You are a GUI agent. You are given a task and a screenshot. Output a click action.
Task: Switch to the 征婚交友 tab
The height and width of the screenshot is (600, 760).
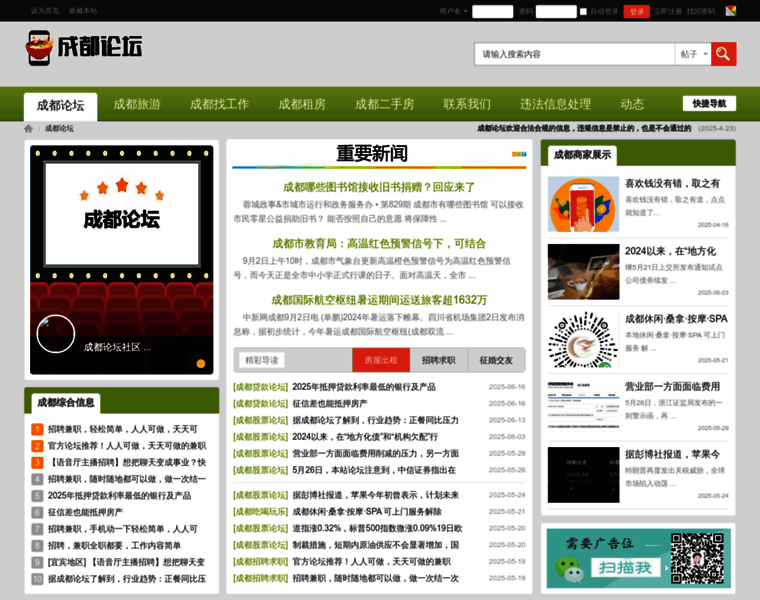[x=496, y=360]
